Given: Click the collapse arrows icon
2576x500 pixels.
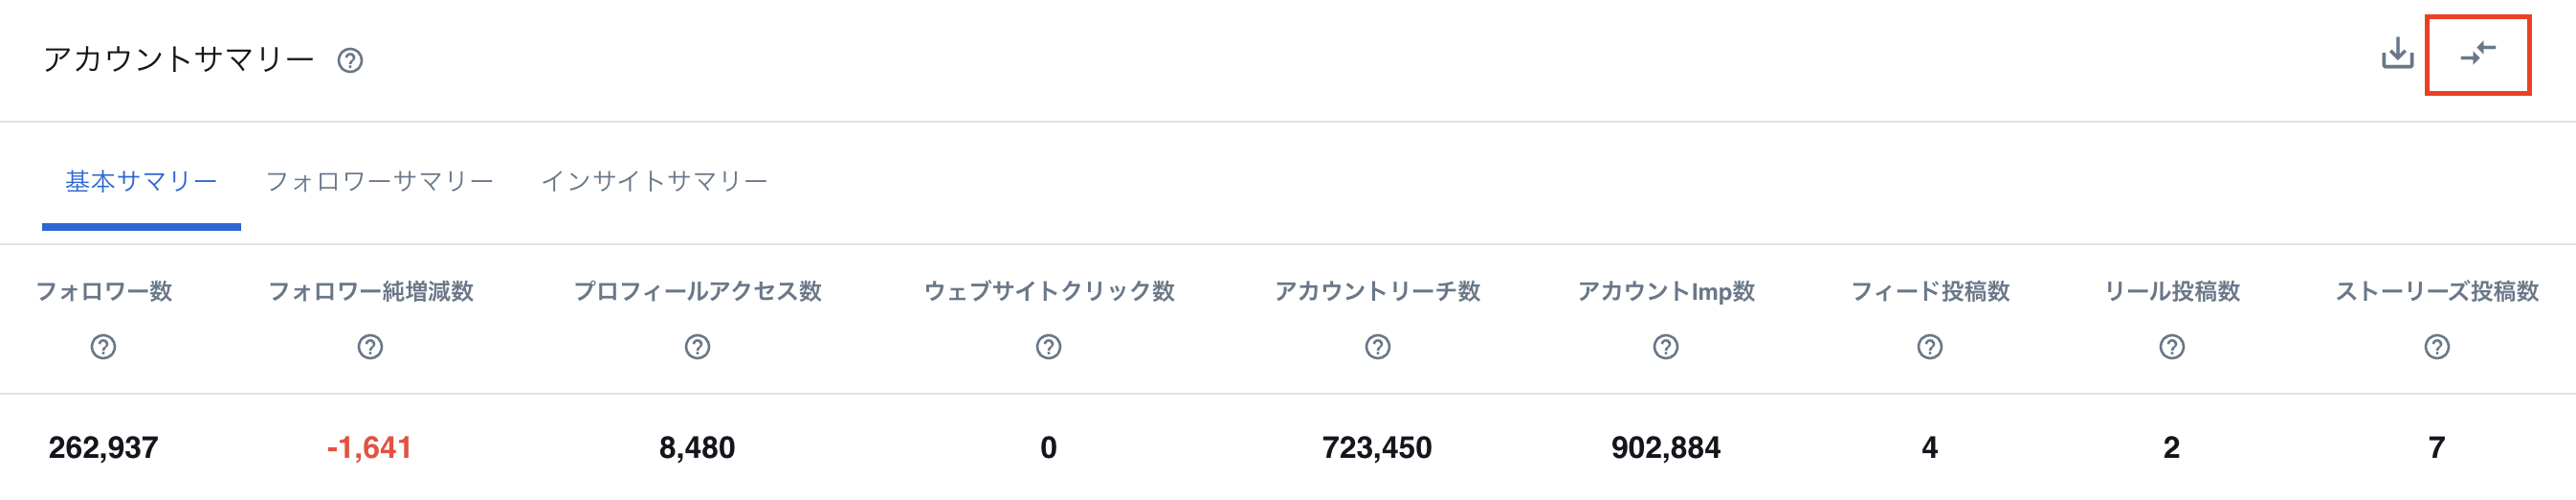Looking at the screenshot, I should [2478, 53].
